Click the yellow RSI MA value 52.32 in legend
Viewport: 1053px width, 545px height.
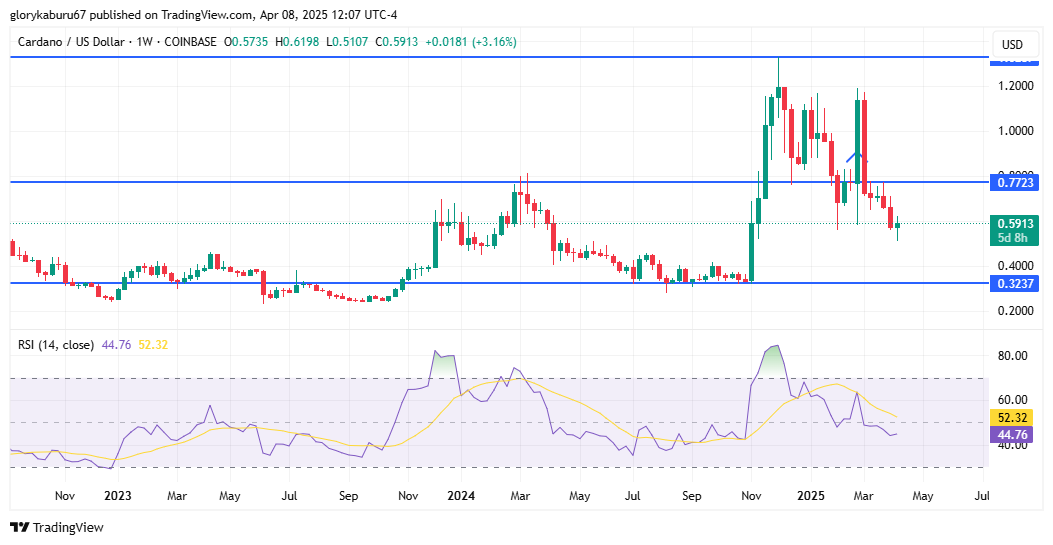153,345
